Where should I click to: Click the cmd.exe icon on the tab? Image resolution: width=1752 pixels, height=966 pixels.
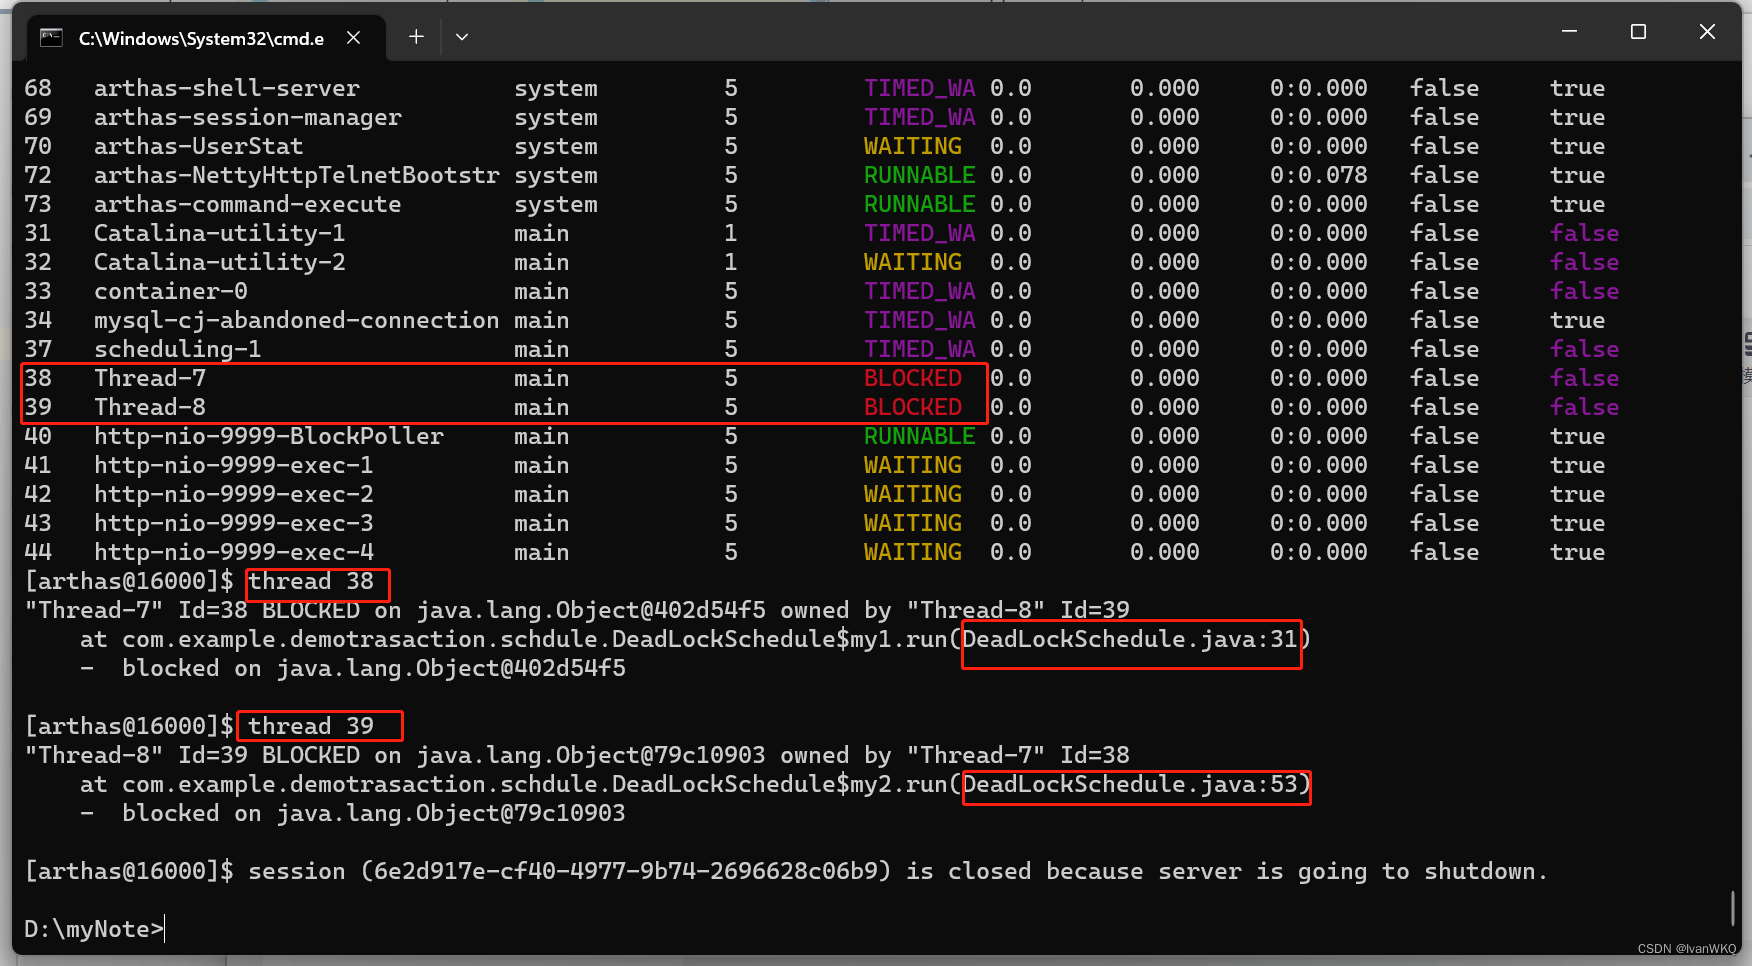click(x=50, y=37)
